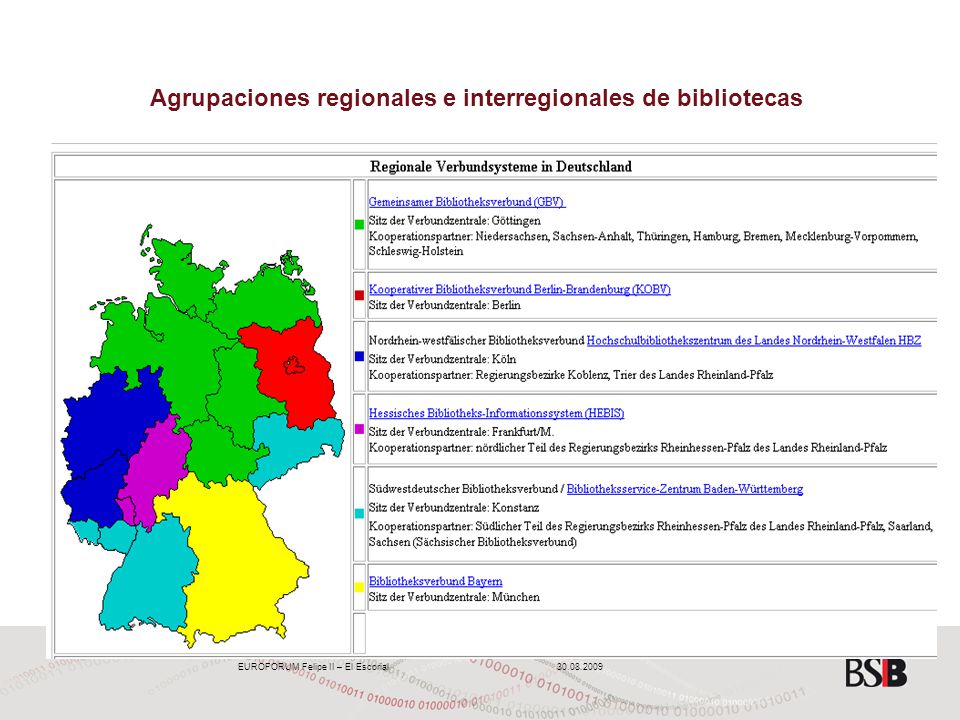Follow the Hochschulbibliothekszentrum Nordrhein-Westfalen HBZ link

tap(754, 340)
